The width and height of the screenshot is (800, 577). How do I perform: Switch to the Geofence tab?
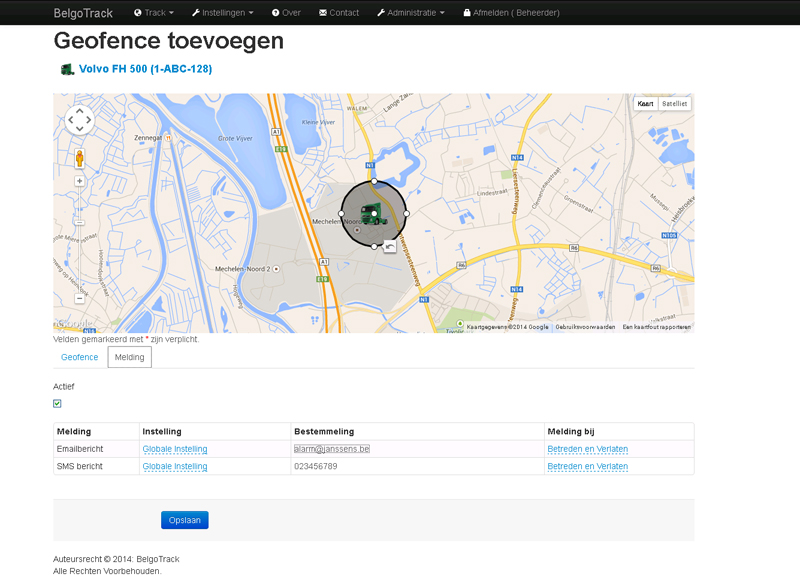[80, 357]
